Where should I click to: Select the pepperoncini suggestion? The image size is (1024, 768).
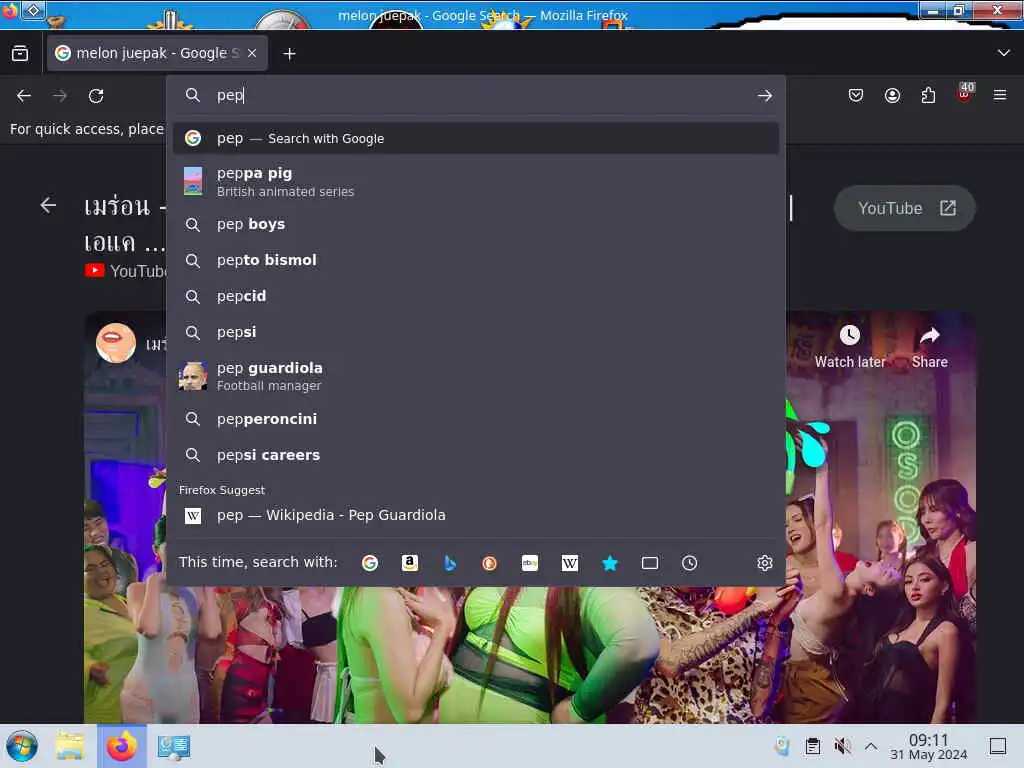(x=476, y=419)
